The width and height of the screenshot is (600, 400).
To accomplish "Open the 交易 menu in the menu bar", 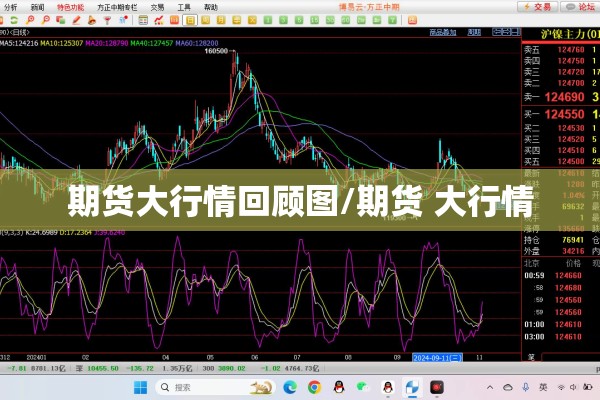I will point(157,7).
